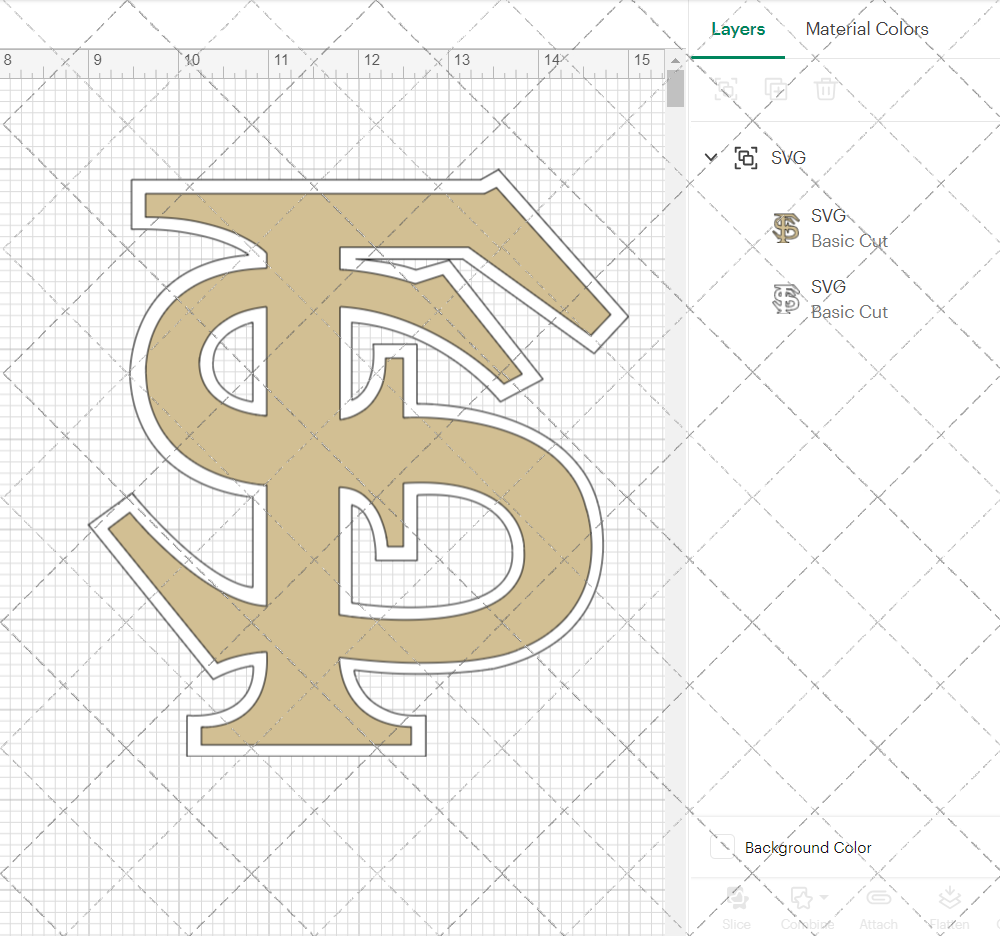Click the second layer's Basic Cut text
Image resolution: width=1000 pixels, height=936 pixels.
tap(849, 312)
